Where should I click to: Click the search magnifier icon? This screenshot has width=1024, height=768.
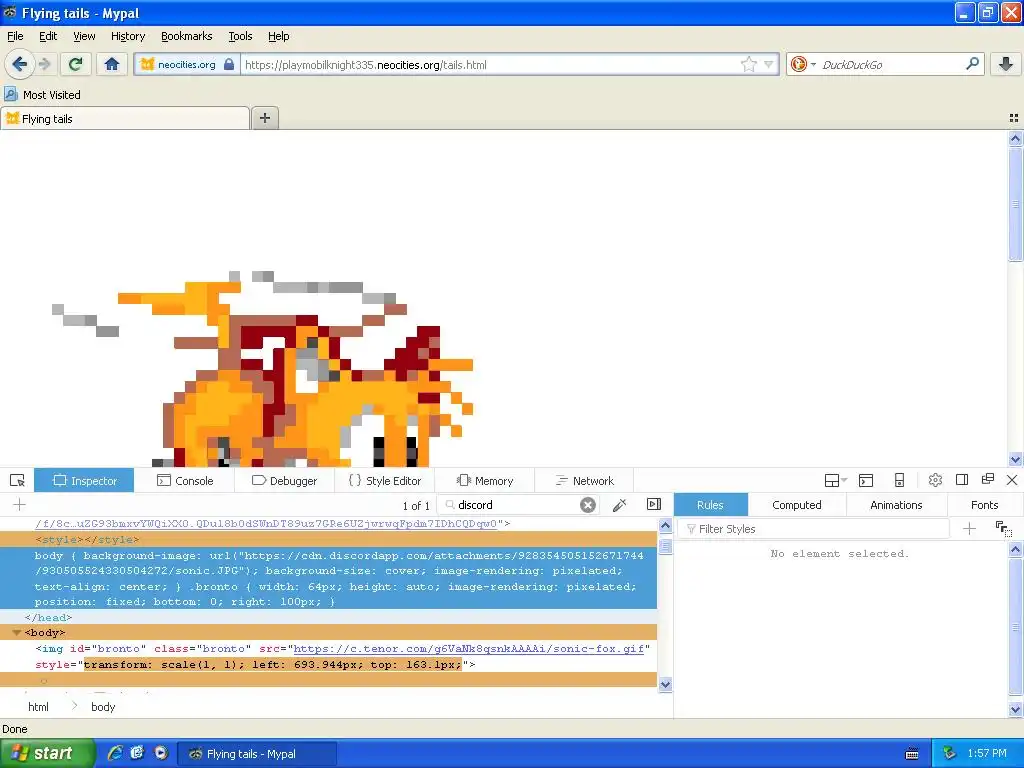pyautogui.click(x=972, y=64)
